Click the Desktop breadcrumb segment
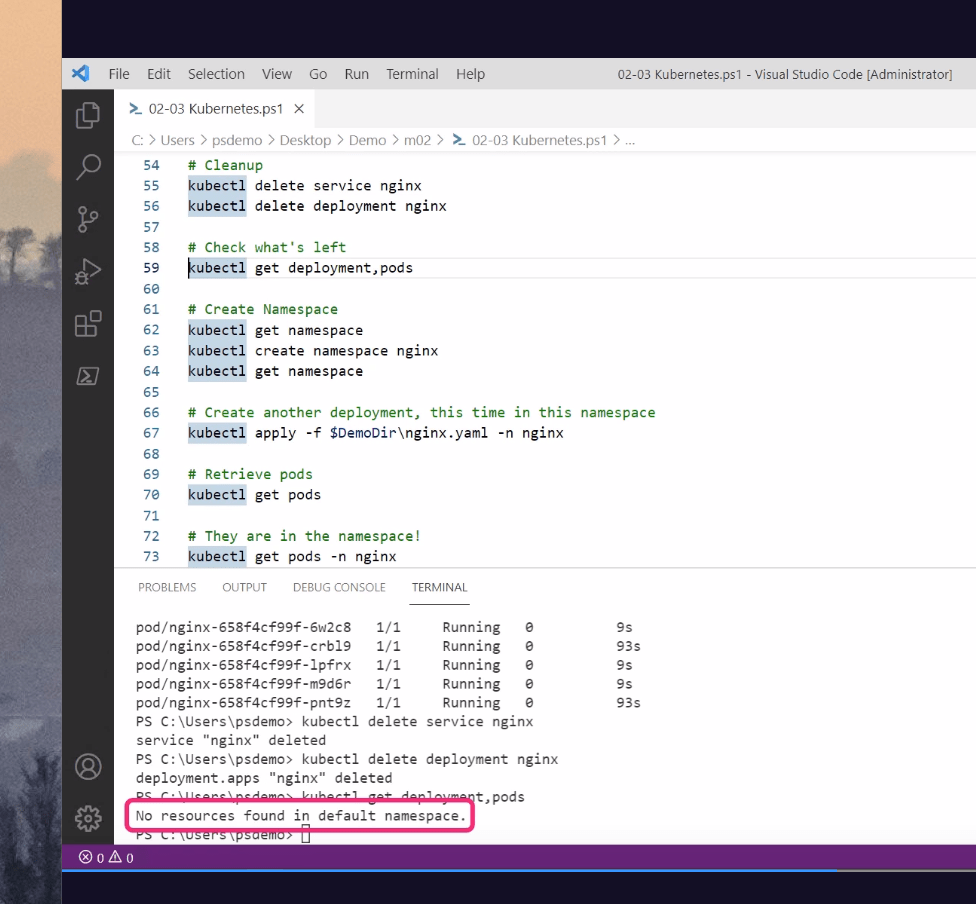The height and width of the screenshot is (904, 976). pyautogui.click(x=306, y=140)
